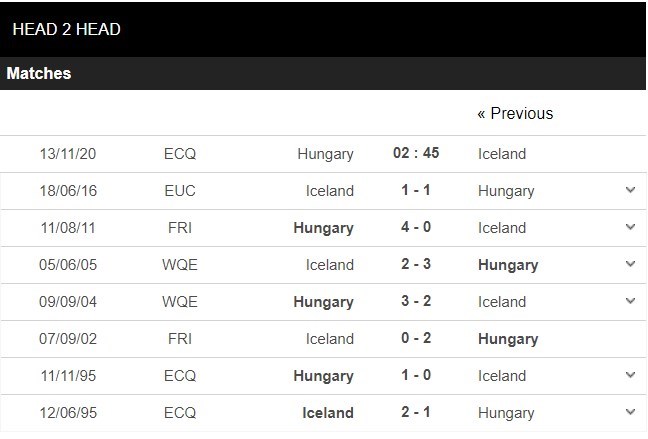The width and height of the screenshot is (648, 439).
Task: Open details chevron for the 05/06/05 match
Action: pyautogui.click(x=630, y=264)
